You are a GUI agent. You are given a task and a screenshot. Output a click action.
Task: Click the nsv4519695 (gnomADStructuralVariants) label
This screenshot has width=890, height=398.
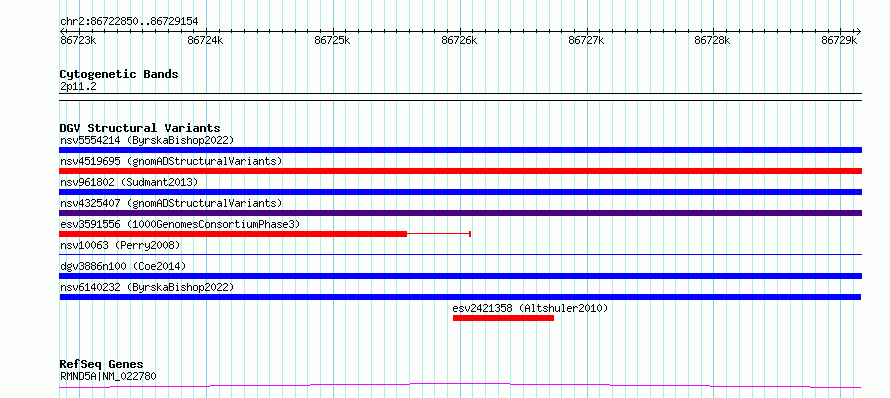point(171,161)
